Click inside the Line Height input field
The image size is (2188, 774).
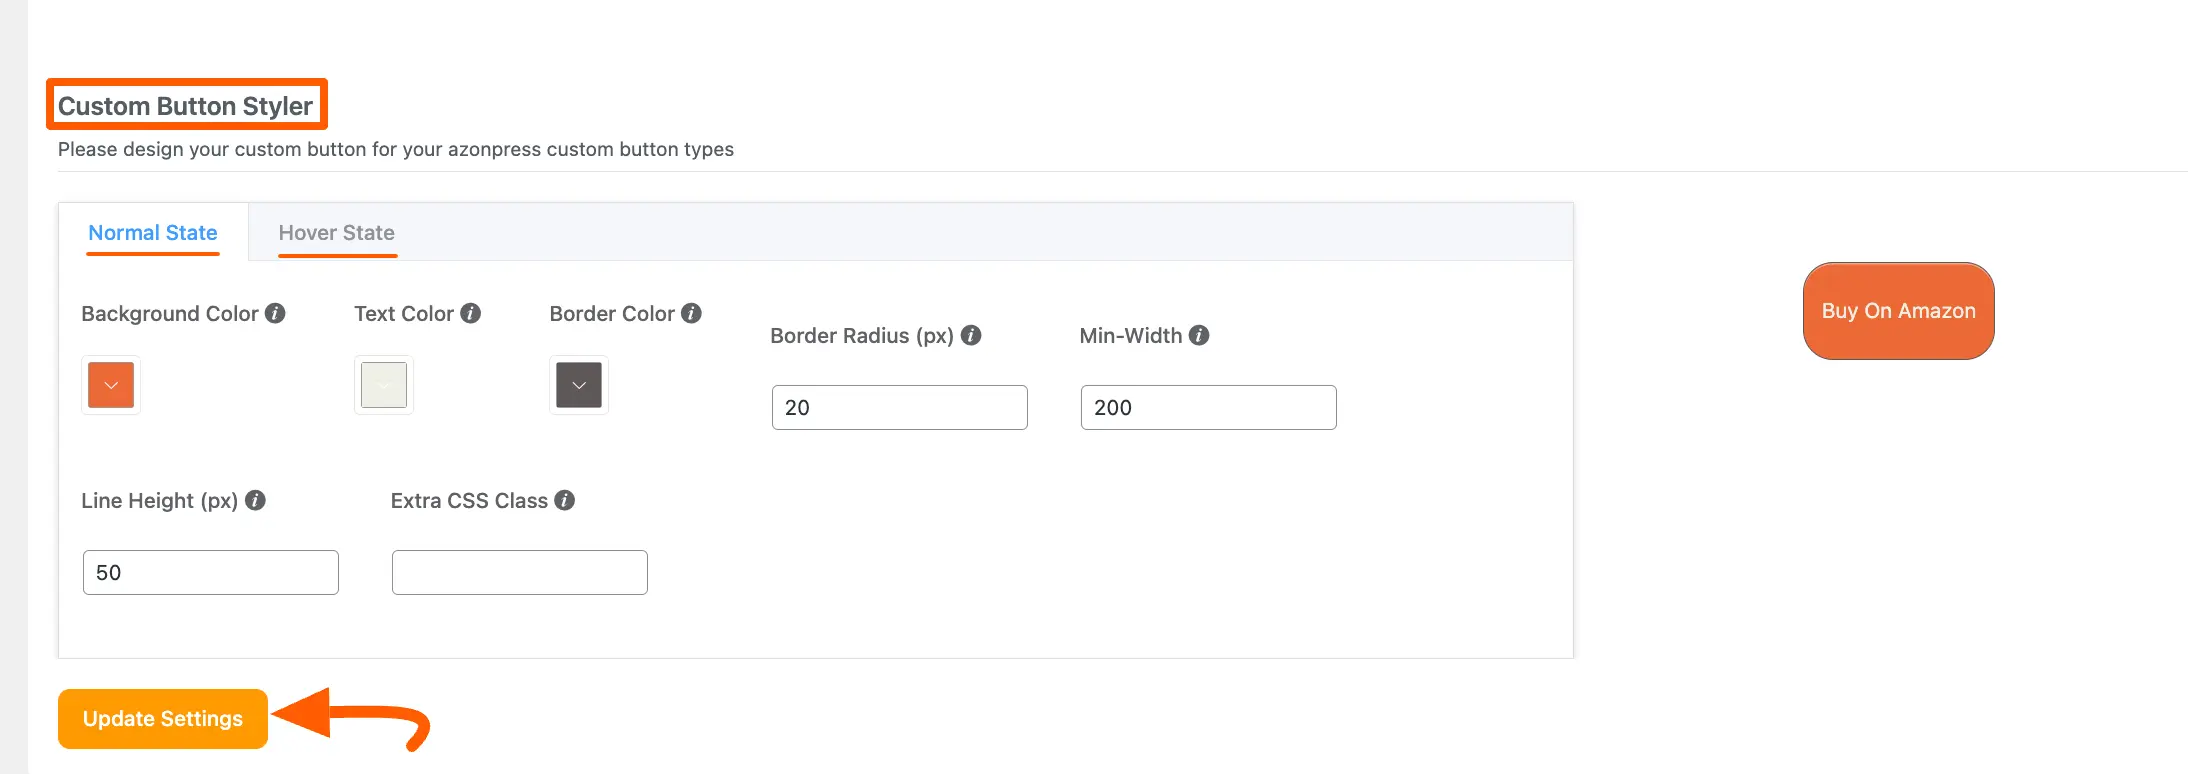(x=210, y=572)
